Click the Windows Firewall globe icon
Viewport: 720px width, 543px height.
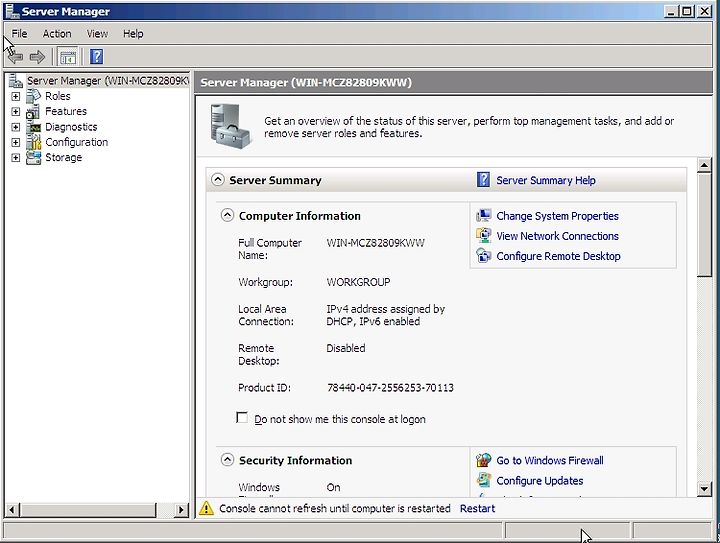[484, 460]
